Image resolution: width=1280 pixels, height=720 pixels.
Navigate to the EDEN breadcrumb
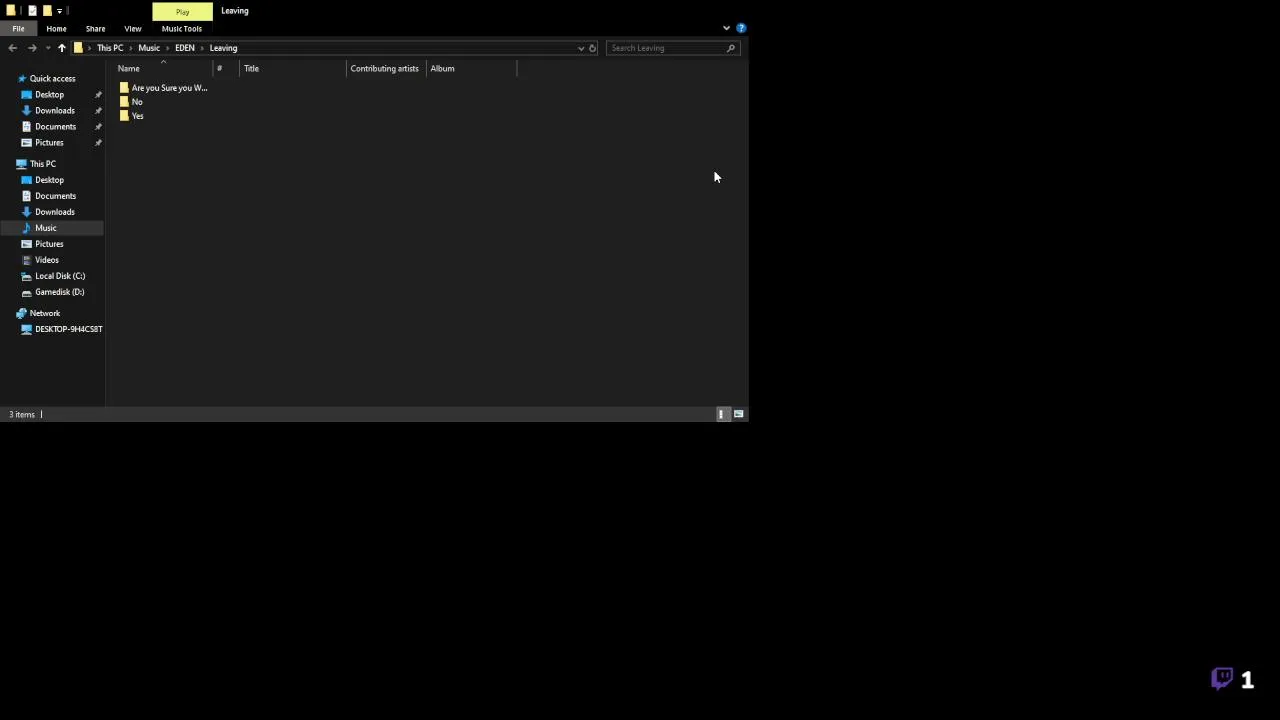pos(185,48)
